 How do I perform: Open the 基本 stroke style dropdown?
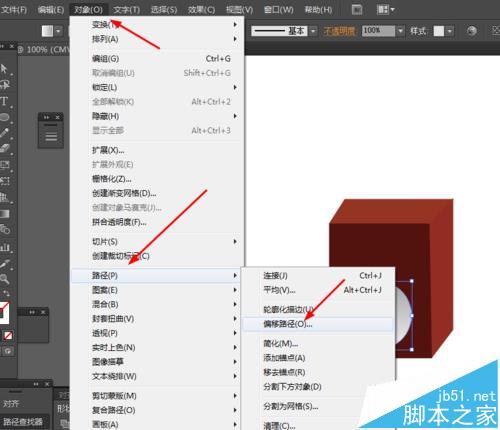[x=313, y=31]
